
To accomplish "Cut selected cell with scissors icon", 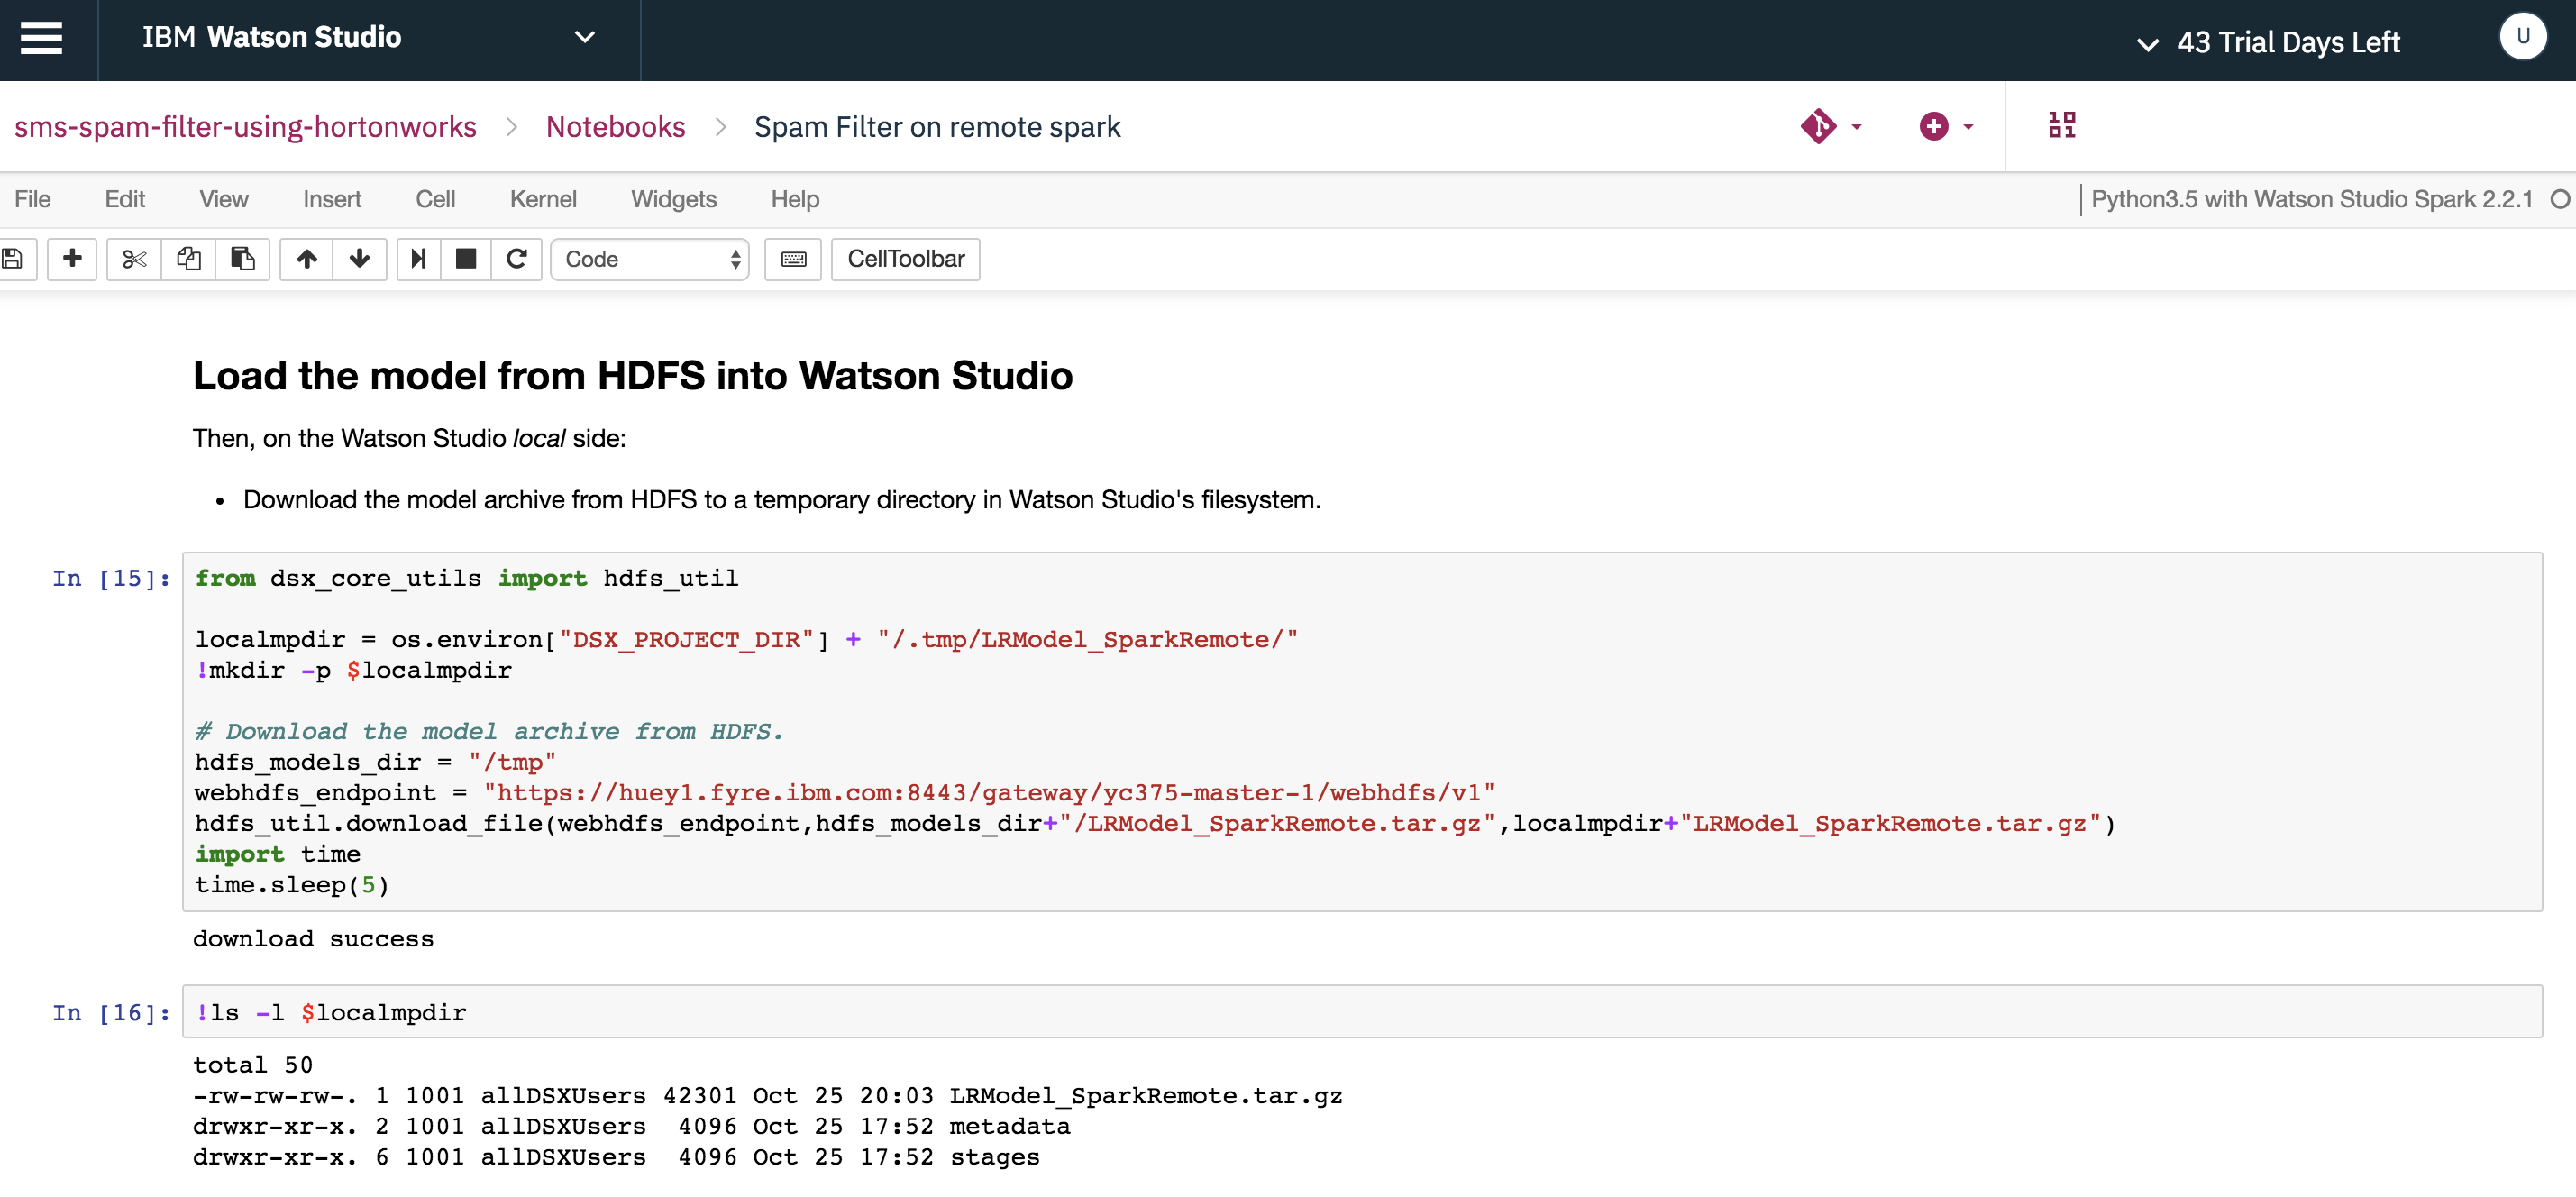I will point(134,259).
